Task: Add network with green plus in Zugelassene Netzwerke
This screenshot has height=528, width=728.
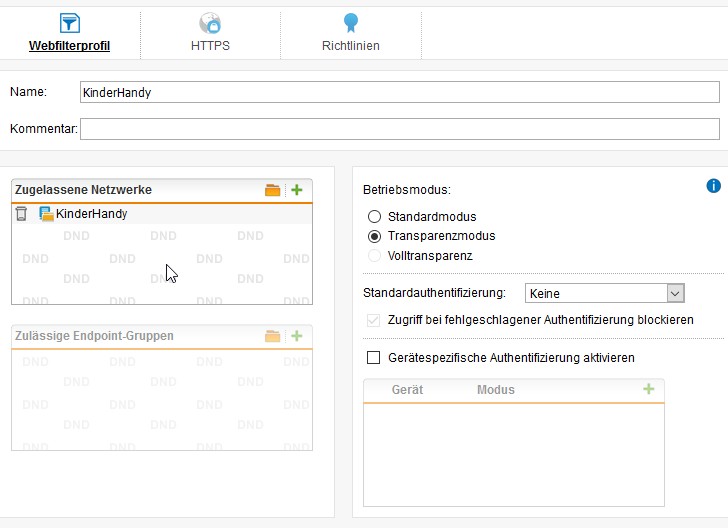Action: pos(297,189)
